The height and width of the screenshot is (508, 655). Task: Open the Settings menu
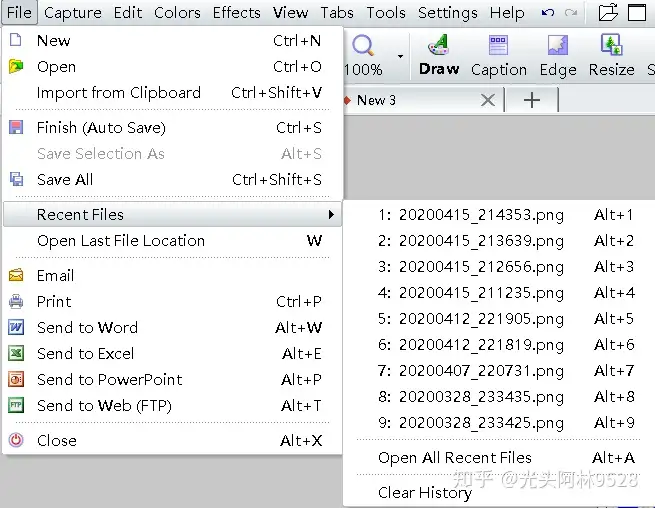447,13
